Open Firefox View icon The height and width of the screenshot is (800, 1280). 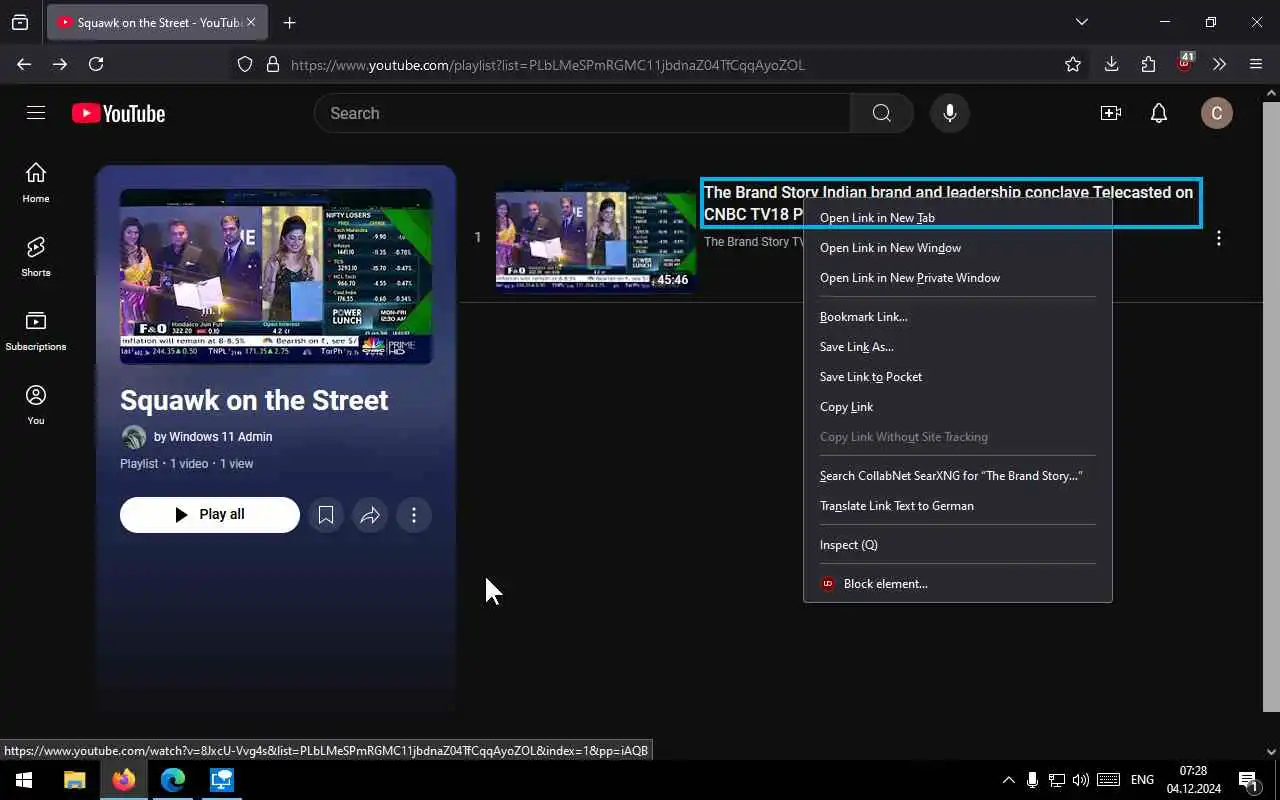(x=20, y=22)
